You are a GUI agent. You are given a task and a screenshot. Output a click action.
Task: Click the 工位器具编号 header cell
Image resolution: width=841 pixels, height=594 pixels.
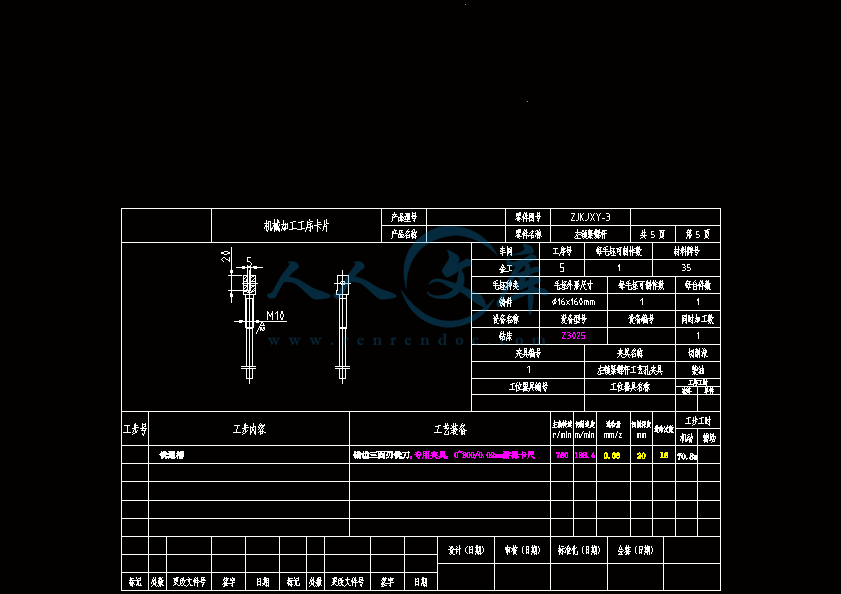coord(528,387)
